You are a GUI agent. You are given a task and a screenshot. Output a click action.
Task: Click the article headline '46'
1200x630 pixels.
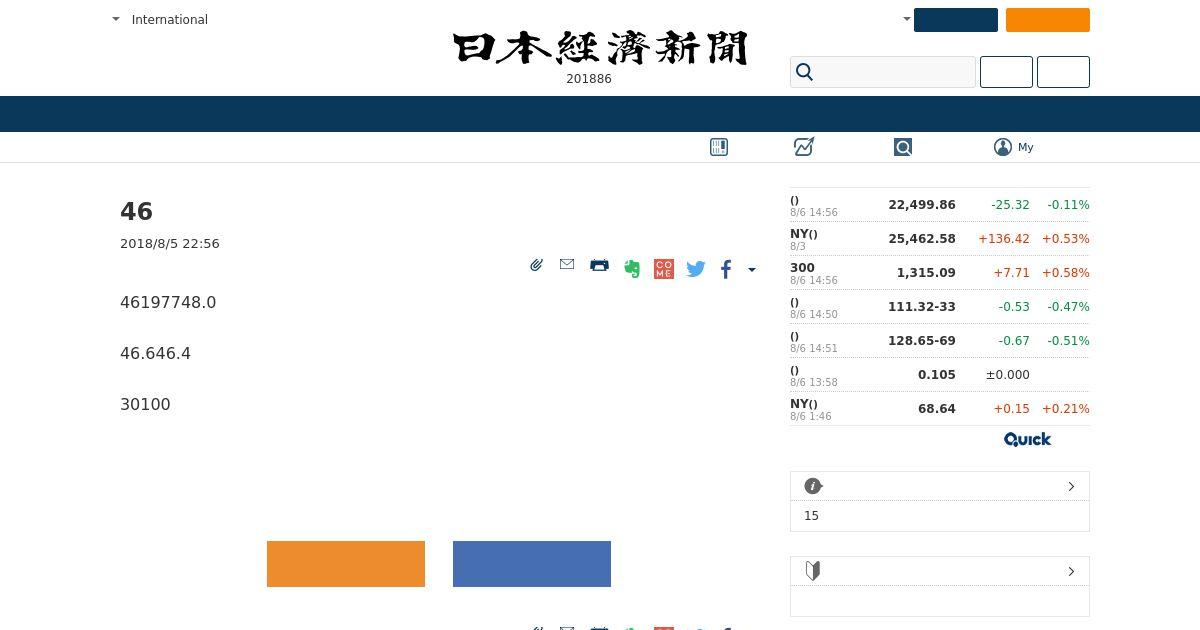[136, 212]
